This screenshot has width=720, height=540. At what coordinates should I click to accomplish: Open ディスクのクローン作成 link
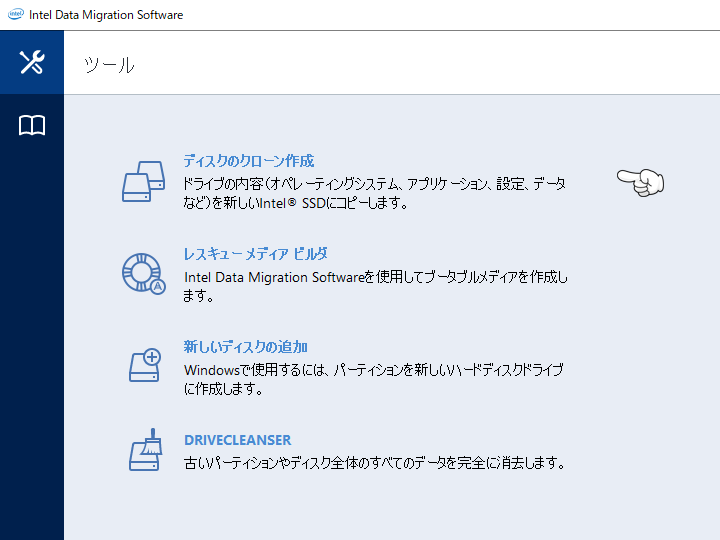pos(248,161)
